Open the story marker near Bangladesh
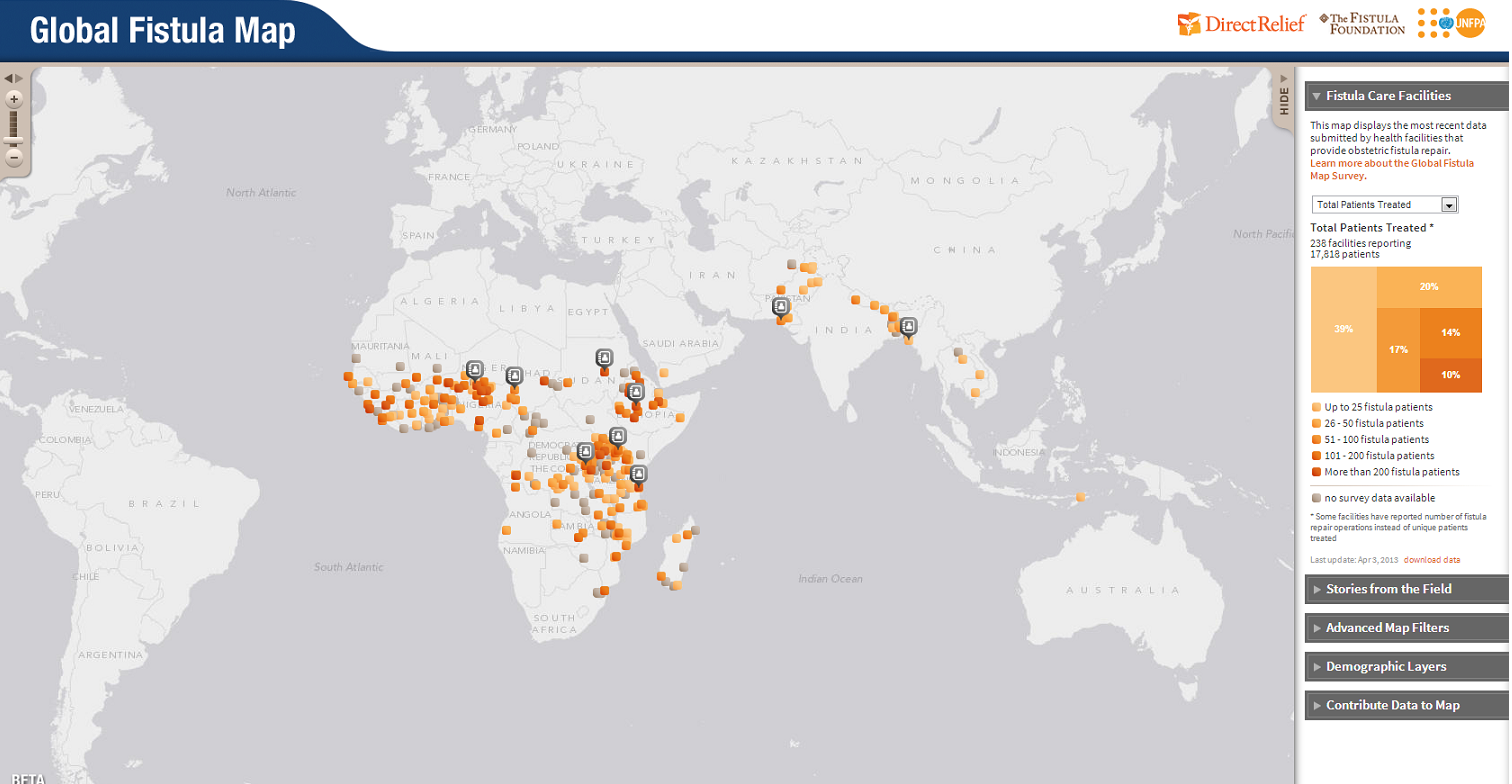 click(908, 326)
